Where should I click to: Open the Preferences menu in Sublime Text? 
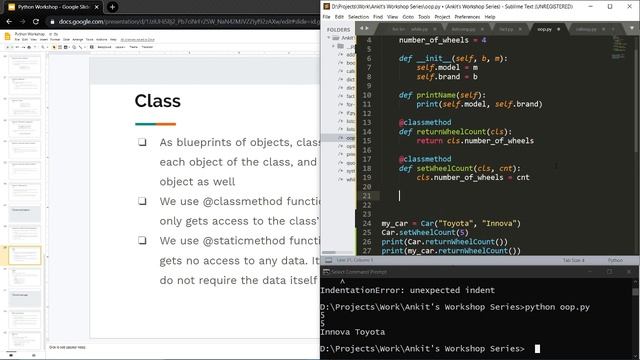pyautogui.click(x=467, y=17)
